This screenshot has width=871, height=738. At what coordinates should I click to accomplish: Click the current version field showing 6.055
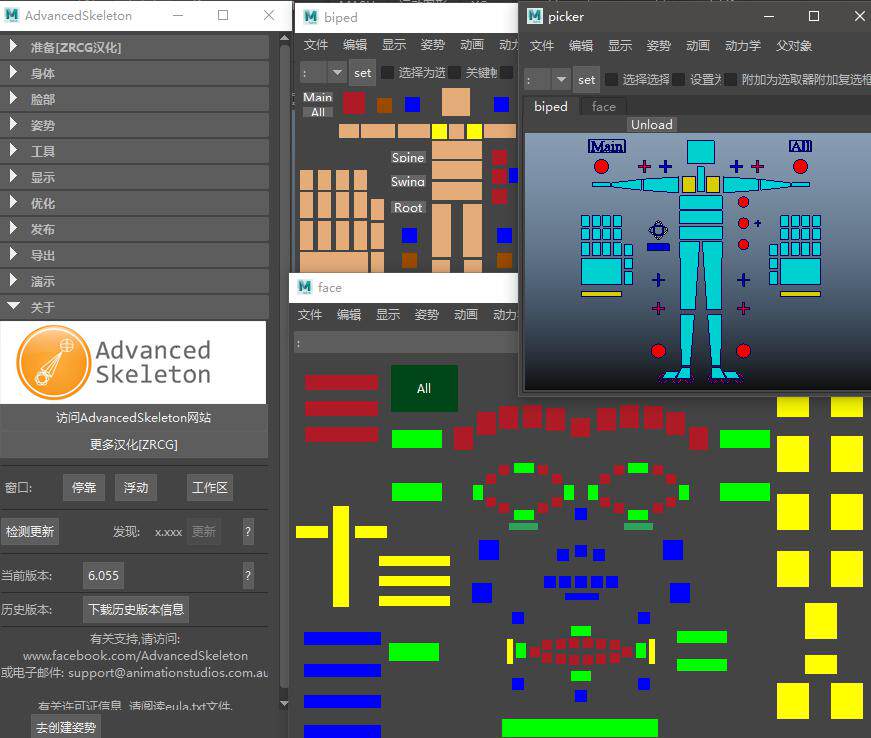point(103,575)
